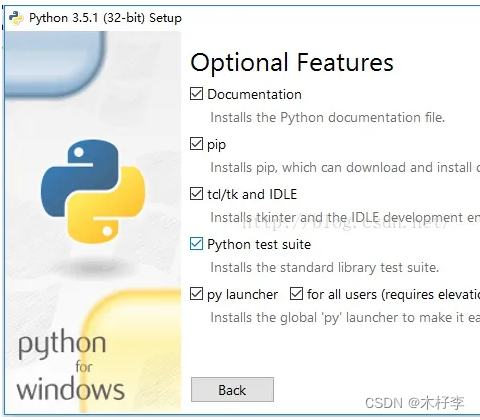Image resolution: width=480 pixels, height=420 pixels.
Task: Toggle the pip checkbox
Action: (x=196, y=144)
